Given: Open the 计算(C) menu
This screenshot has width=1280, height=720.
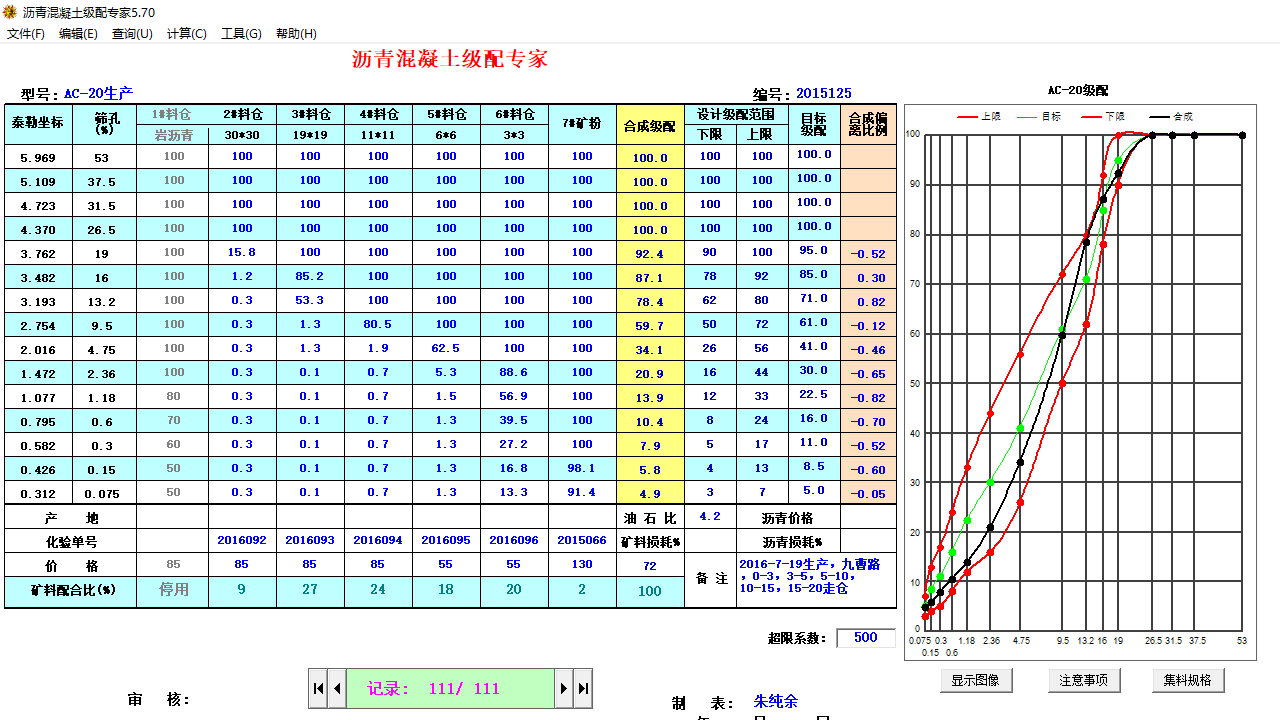Looking at the screenshot, I should 186,33.
